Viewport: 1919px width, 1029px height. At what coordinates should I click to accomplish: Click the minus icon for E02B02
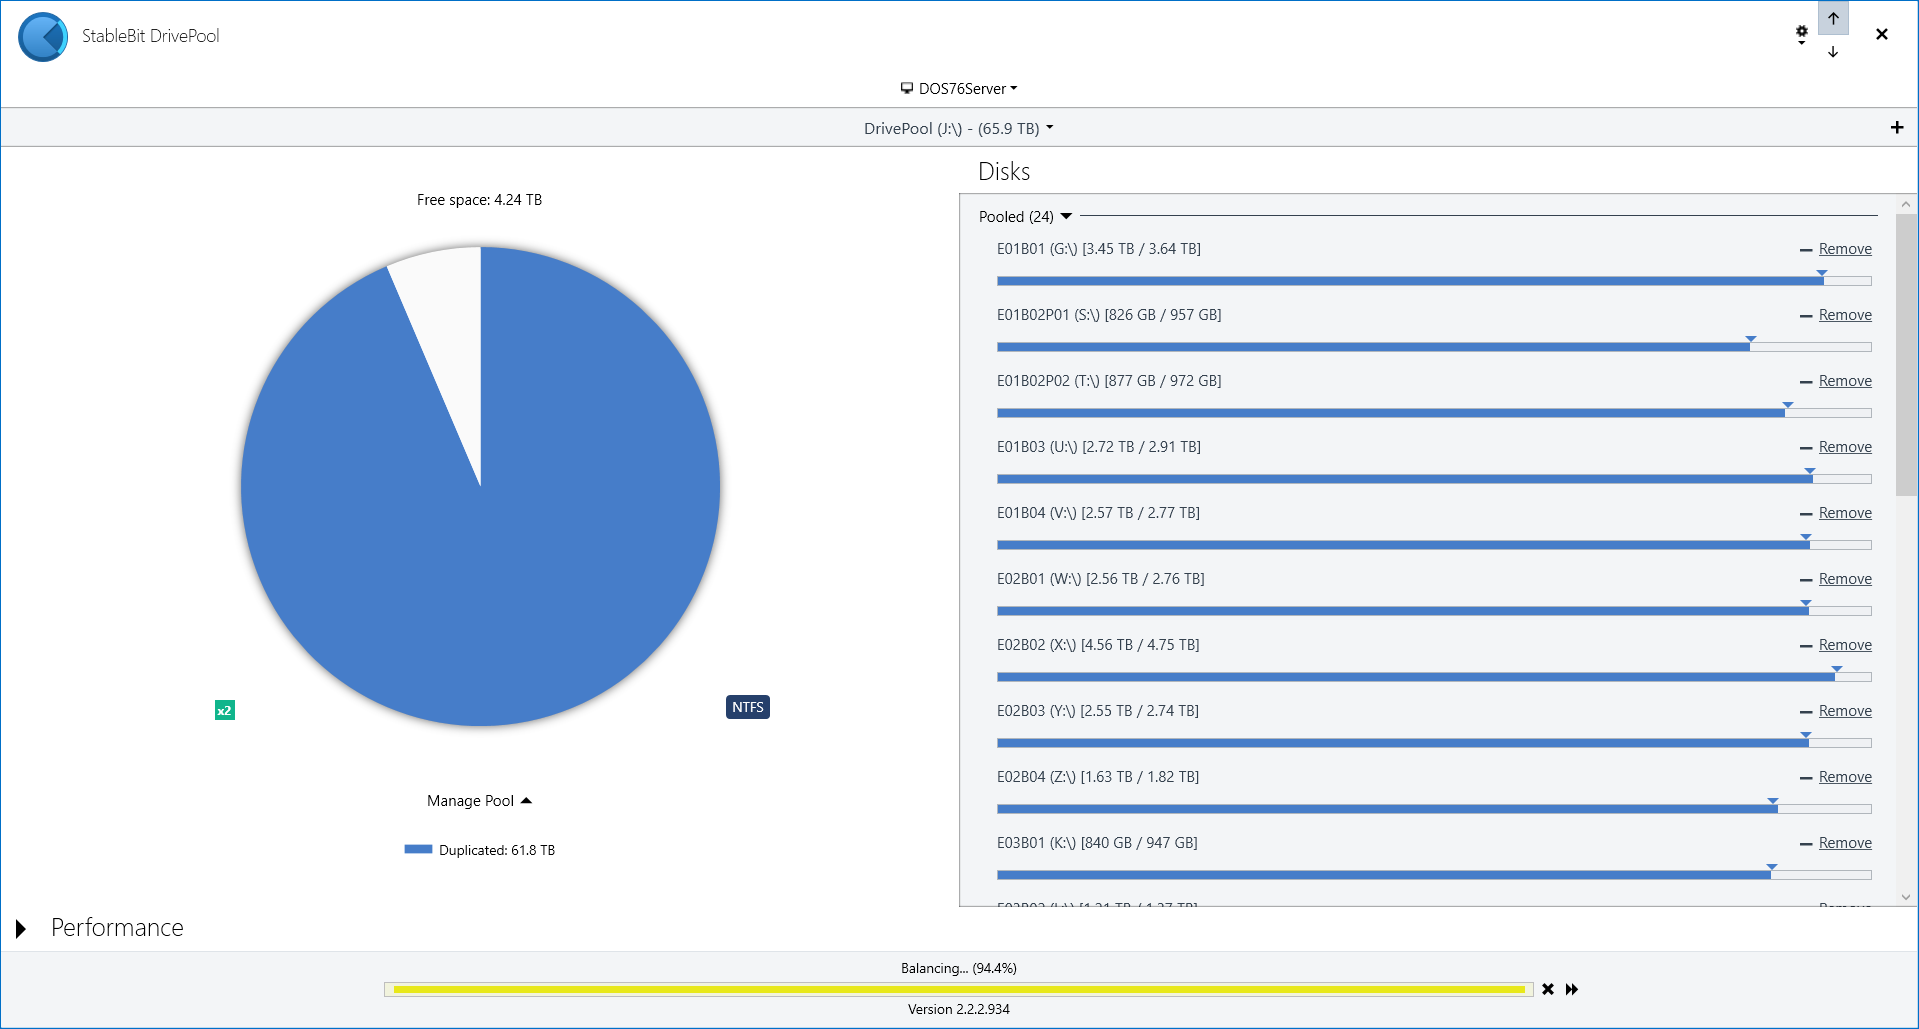(x=1806, y=646)
